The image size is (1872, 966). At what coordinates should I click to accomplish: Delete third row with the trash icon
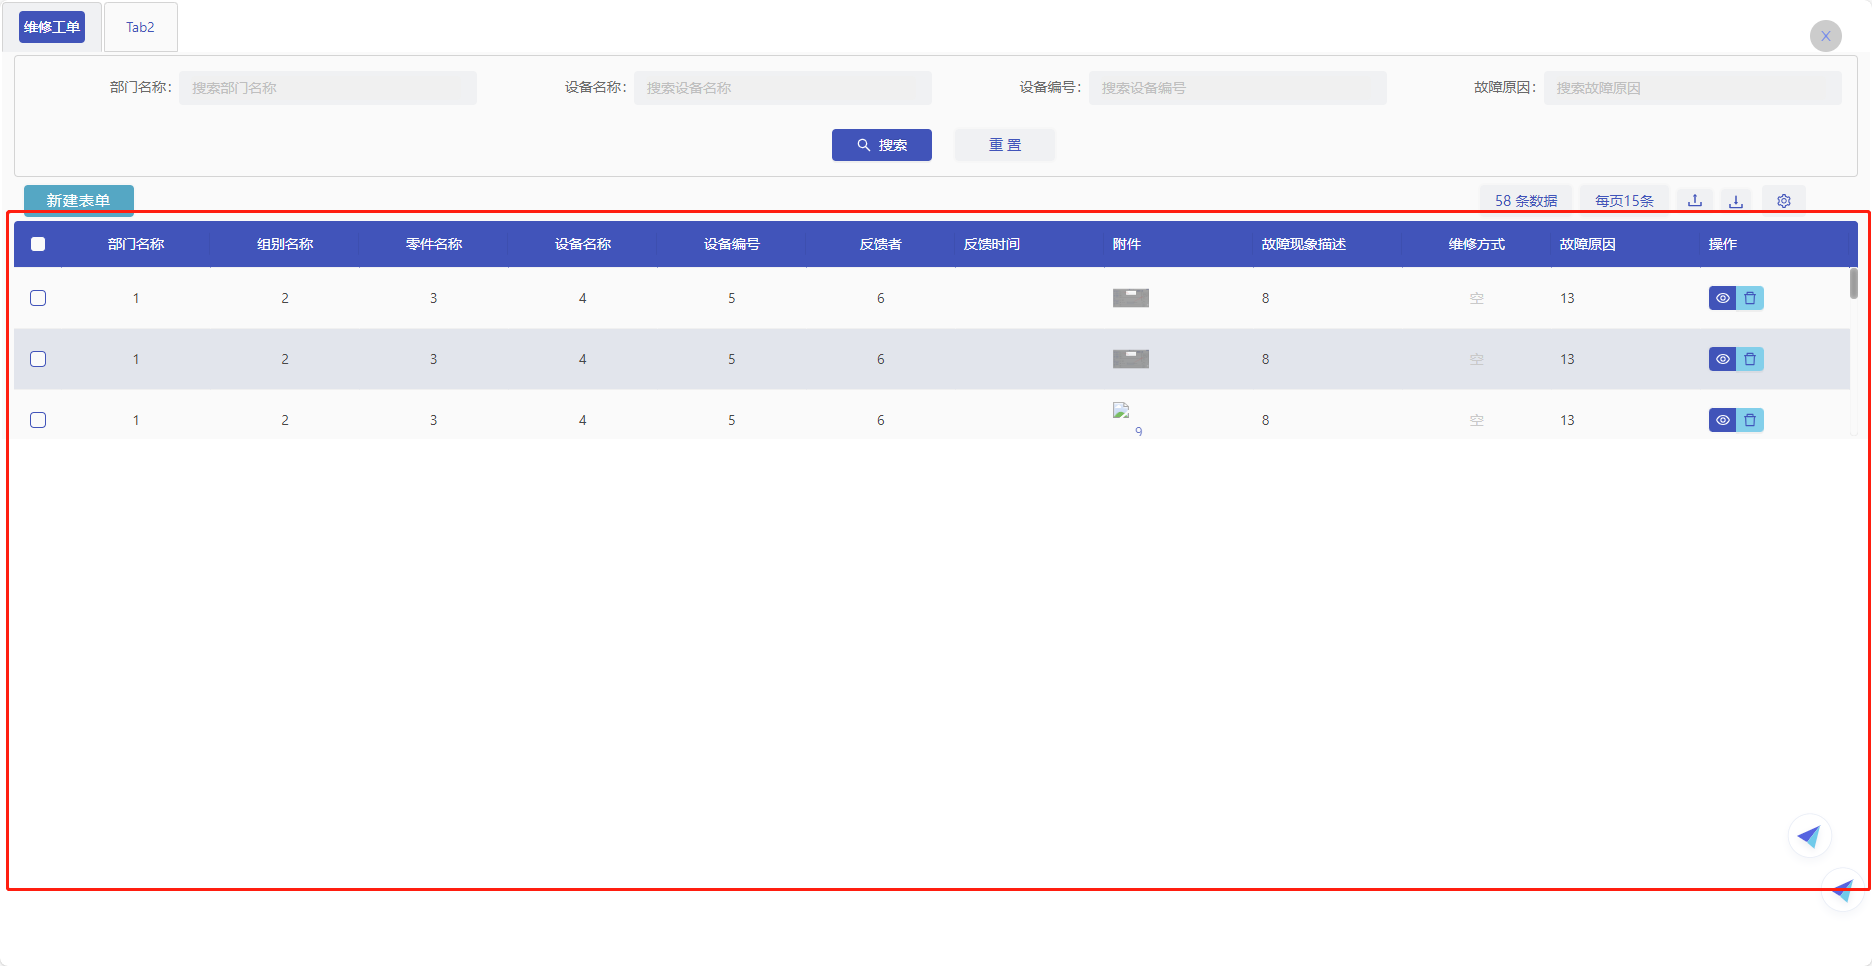(1750, 420)
